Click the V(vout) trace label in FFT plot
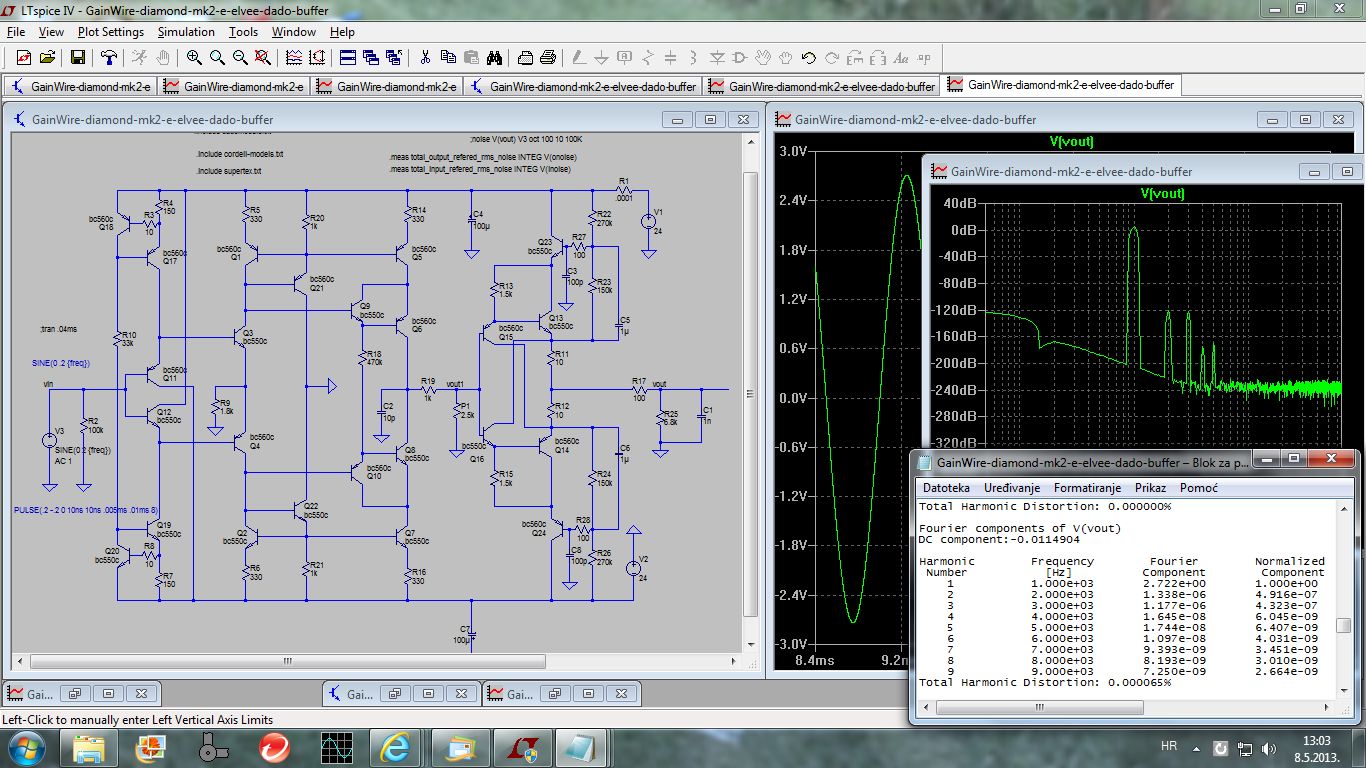 click(1161, 193)
